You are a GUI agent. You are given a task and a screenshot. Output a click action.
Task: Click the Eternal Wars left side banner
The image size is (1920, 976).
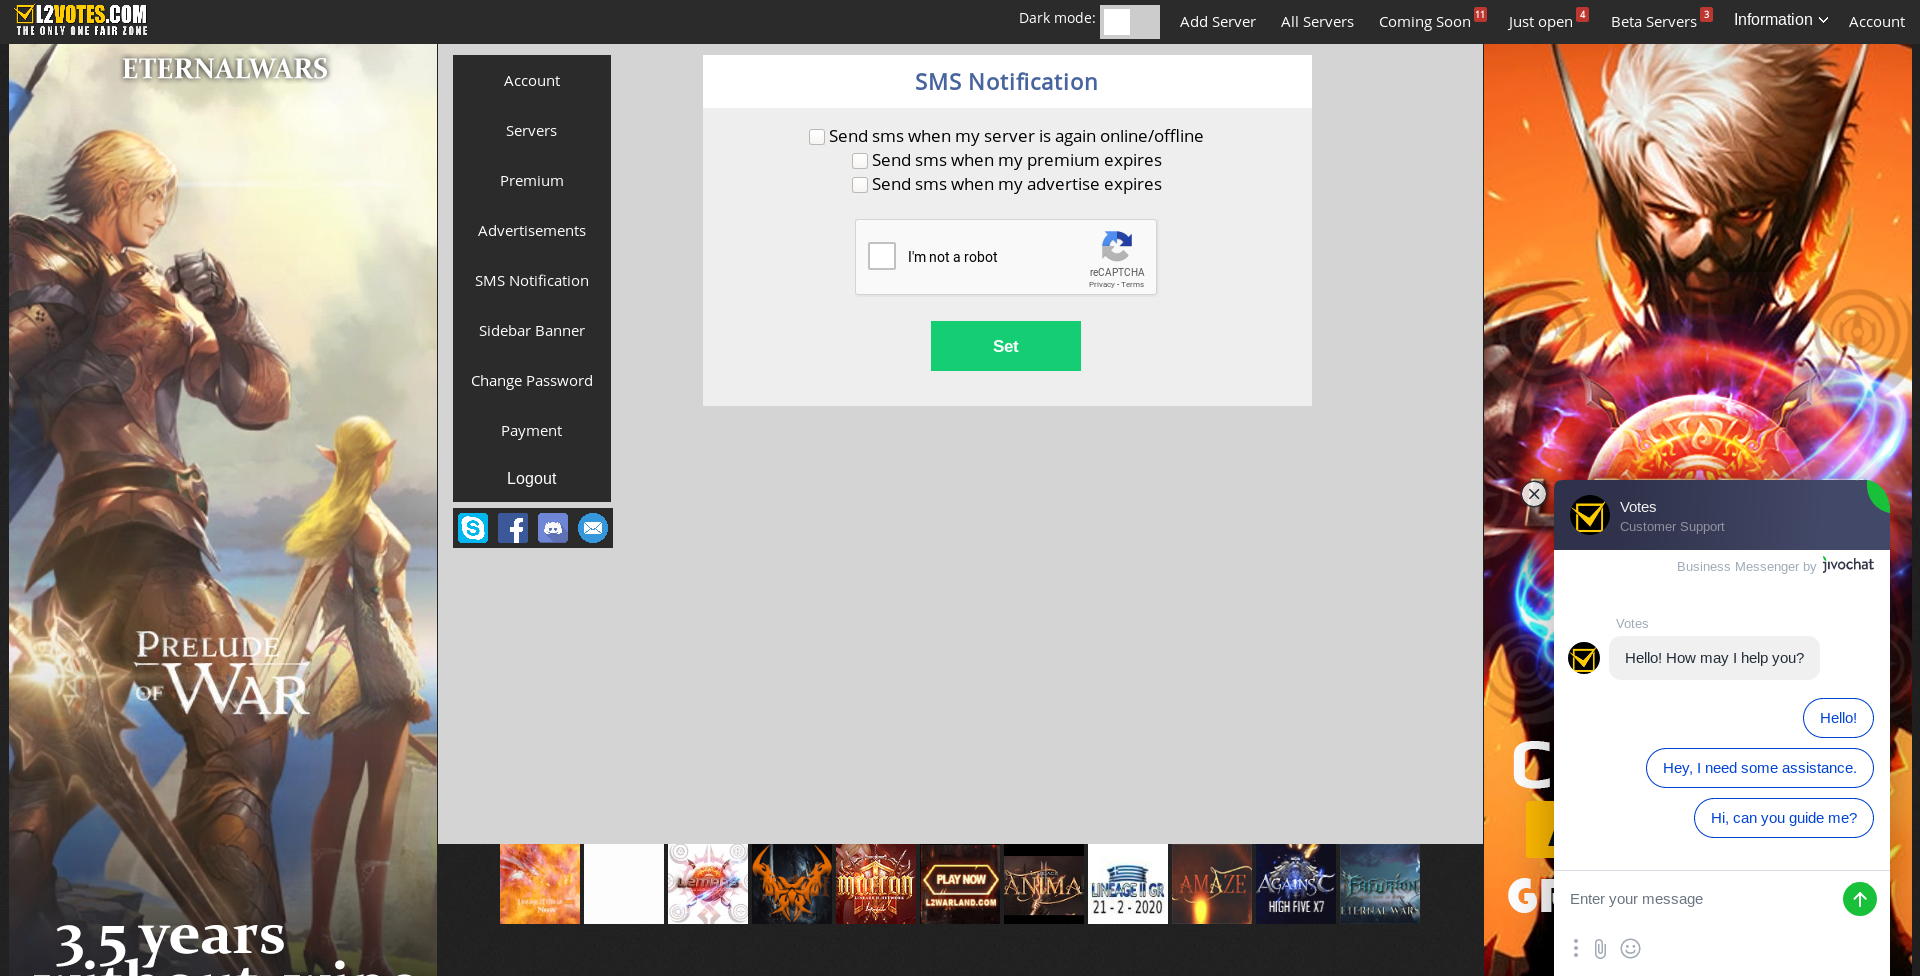coord(223,510)
